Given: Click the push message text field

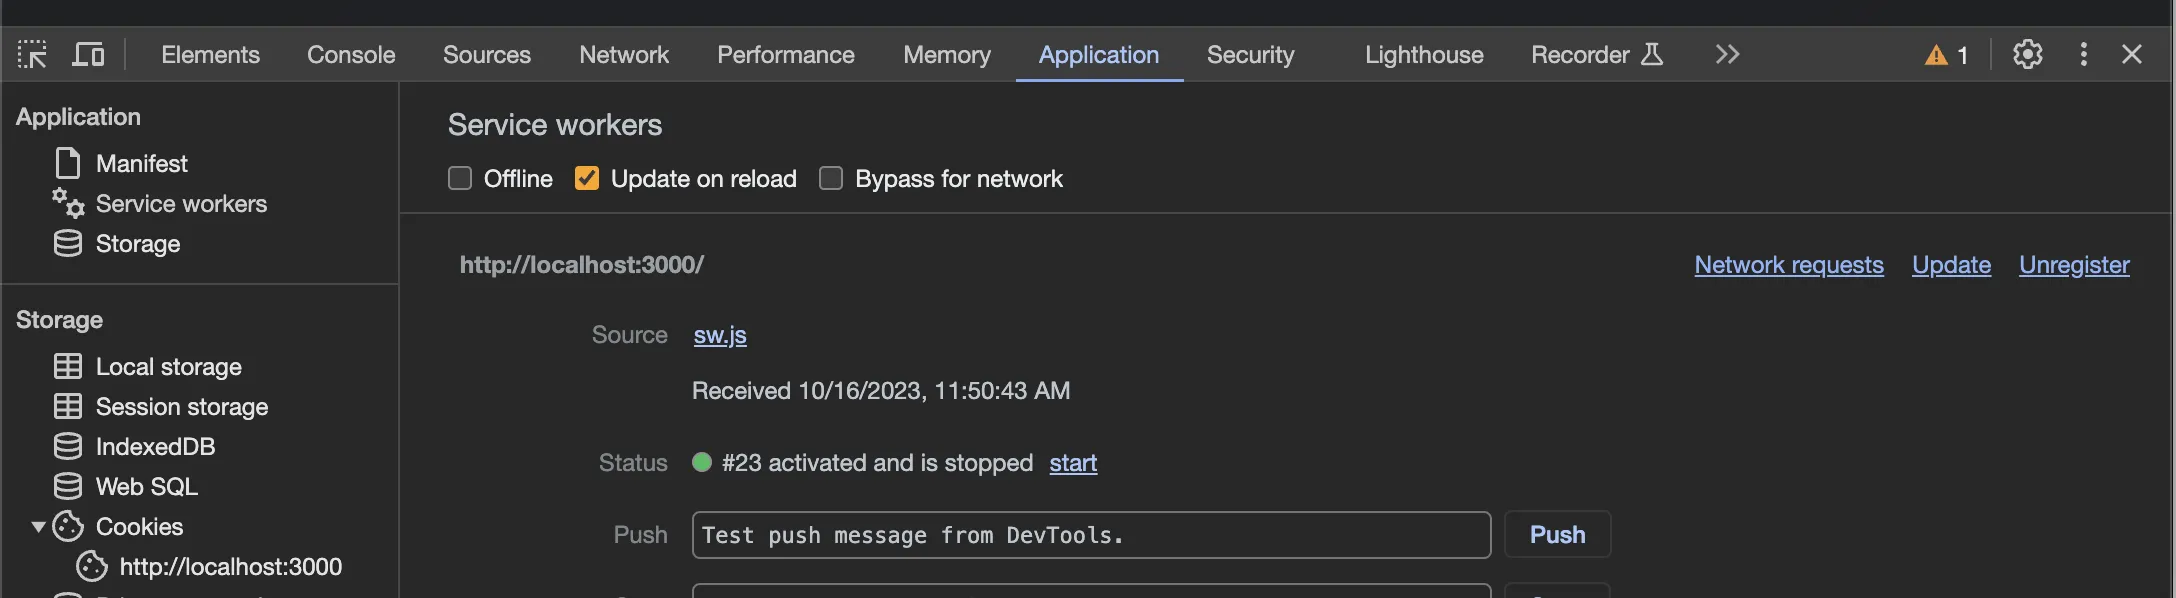Looking at the screenshot, I should (1091, 534).
